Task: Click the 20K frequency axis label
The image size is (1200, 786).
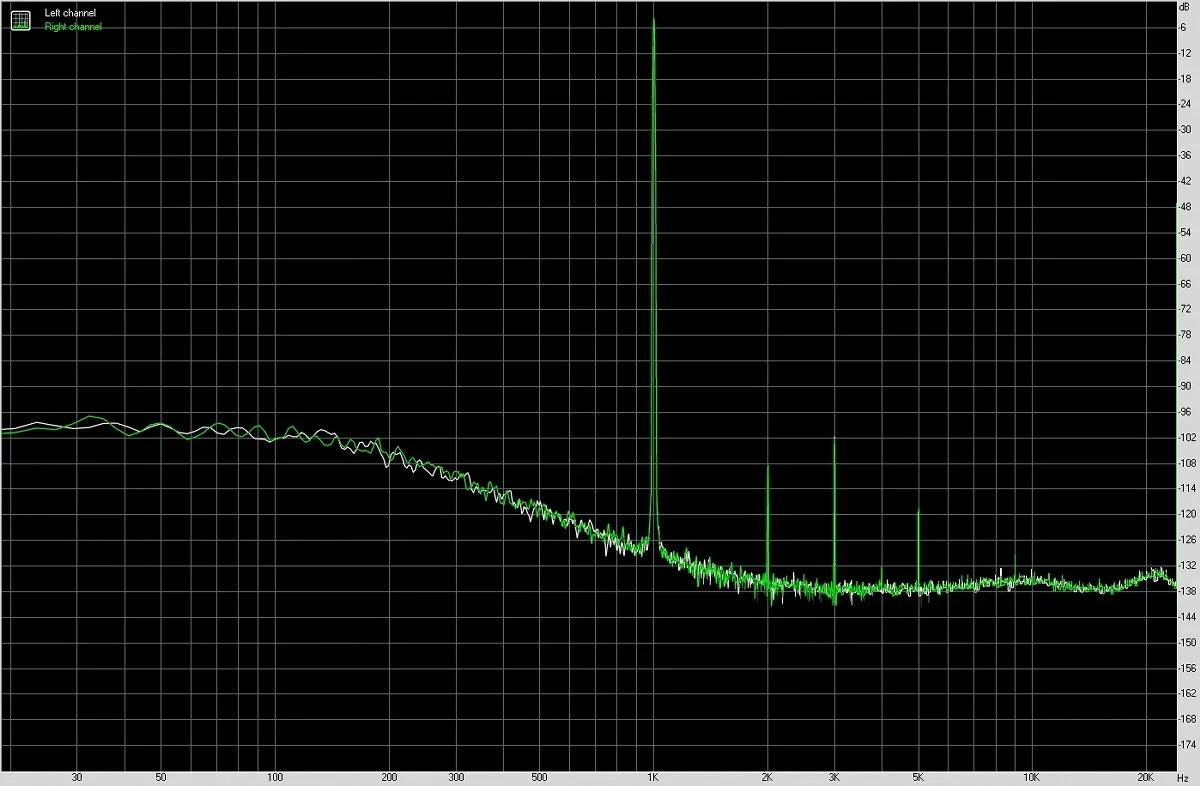Action: 1146,776
